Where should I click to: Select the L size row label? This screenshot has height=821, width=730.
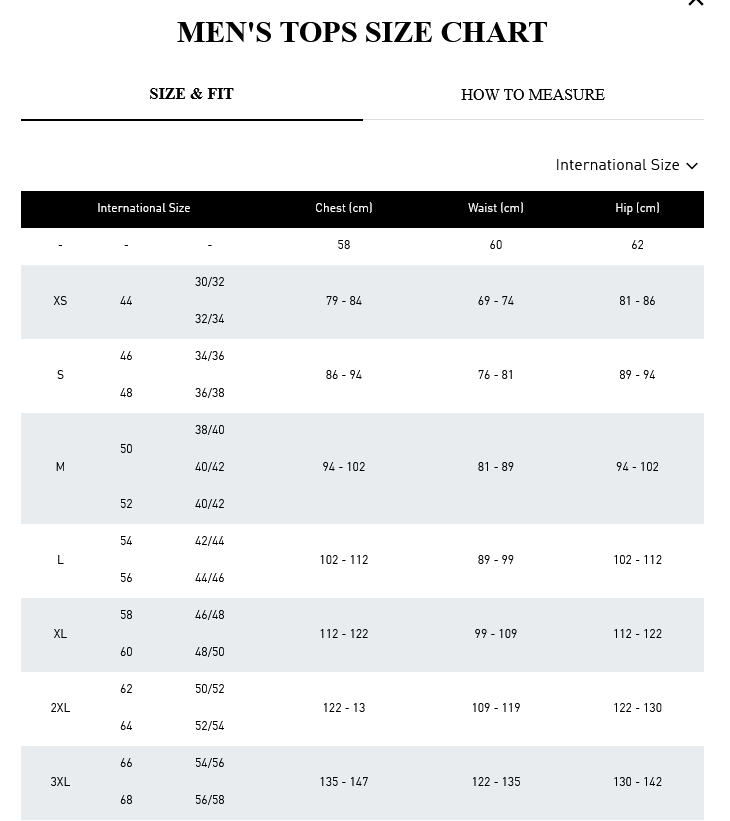click(60, 560)
